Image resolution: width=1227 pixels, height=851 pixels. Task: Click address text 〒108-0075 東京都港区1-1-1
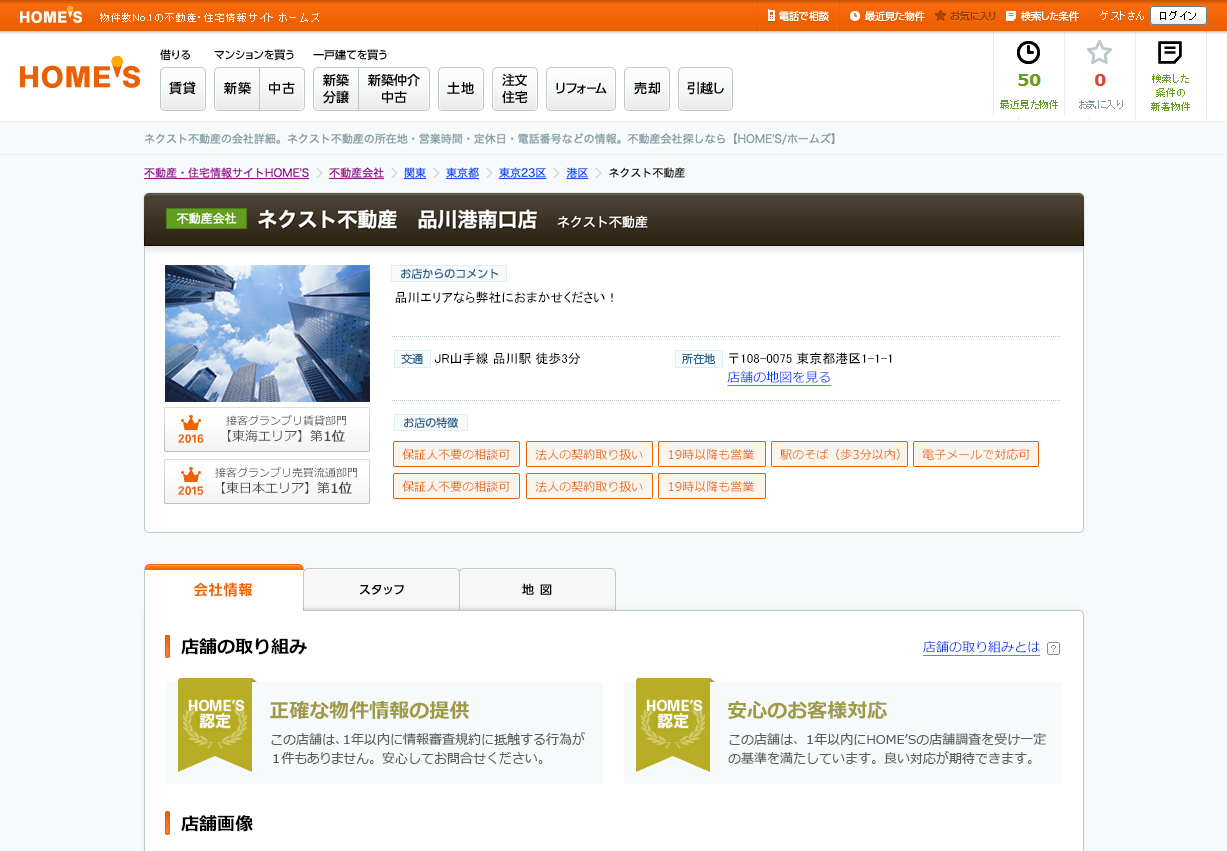[811, 358]
